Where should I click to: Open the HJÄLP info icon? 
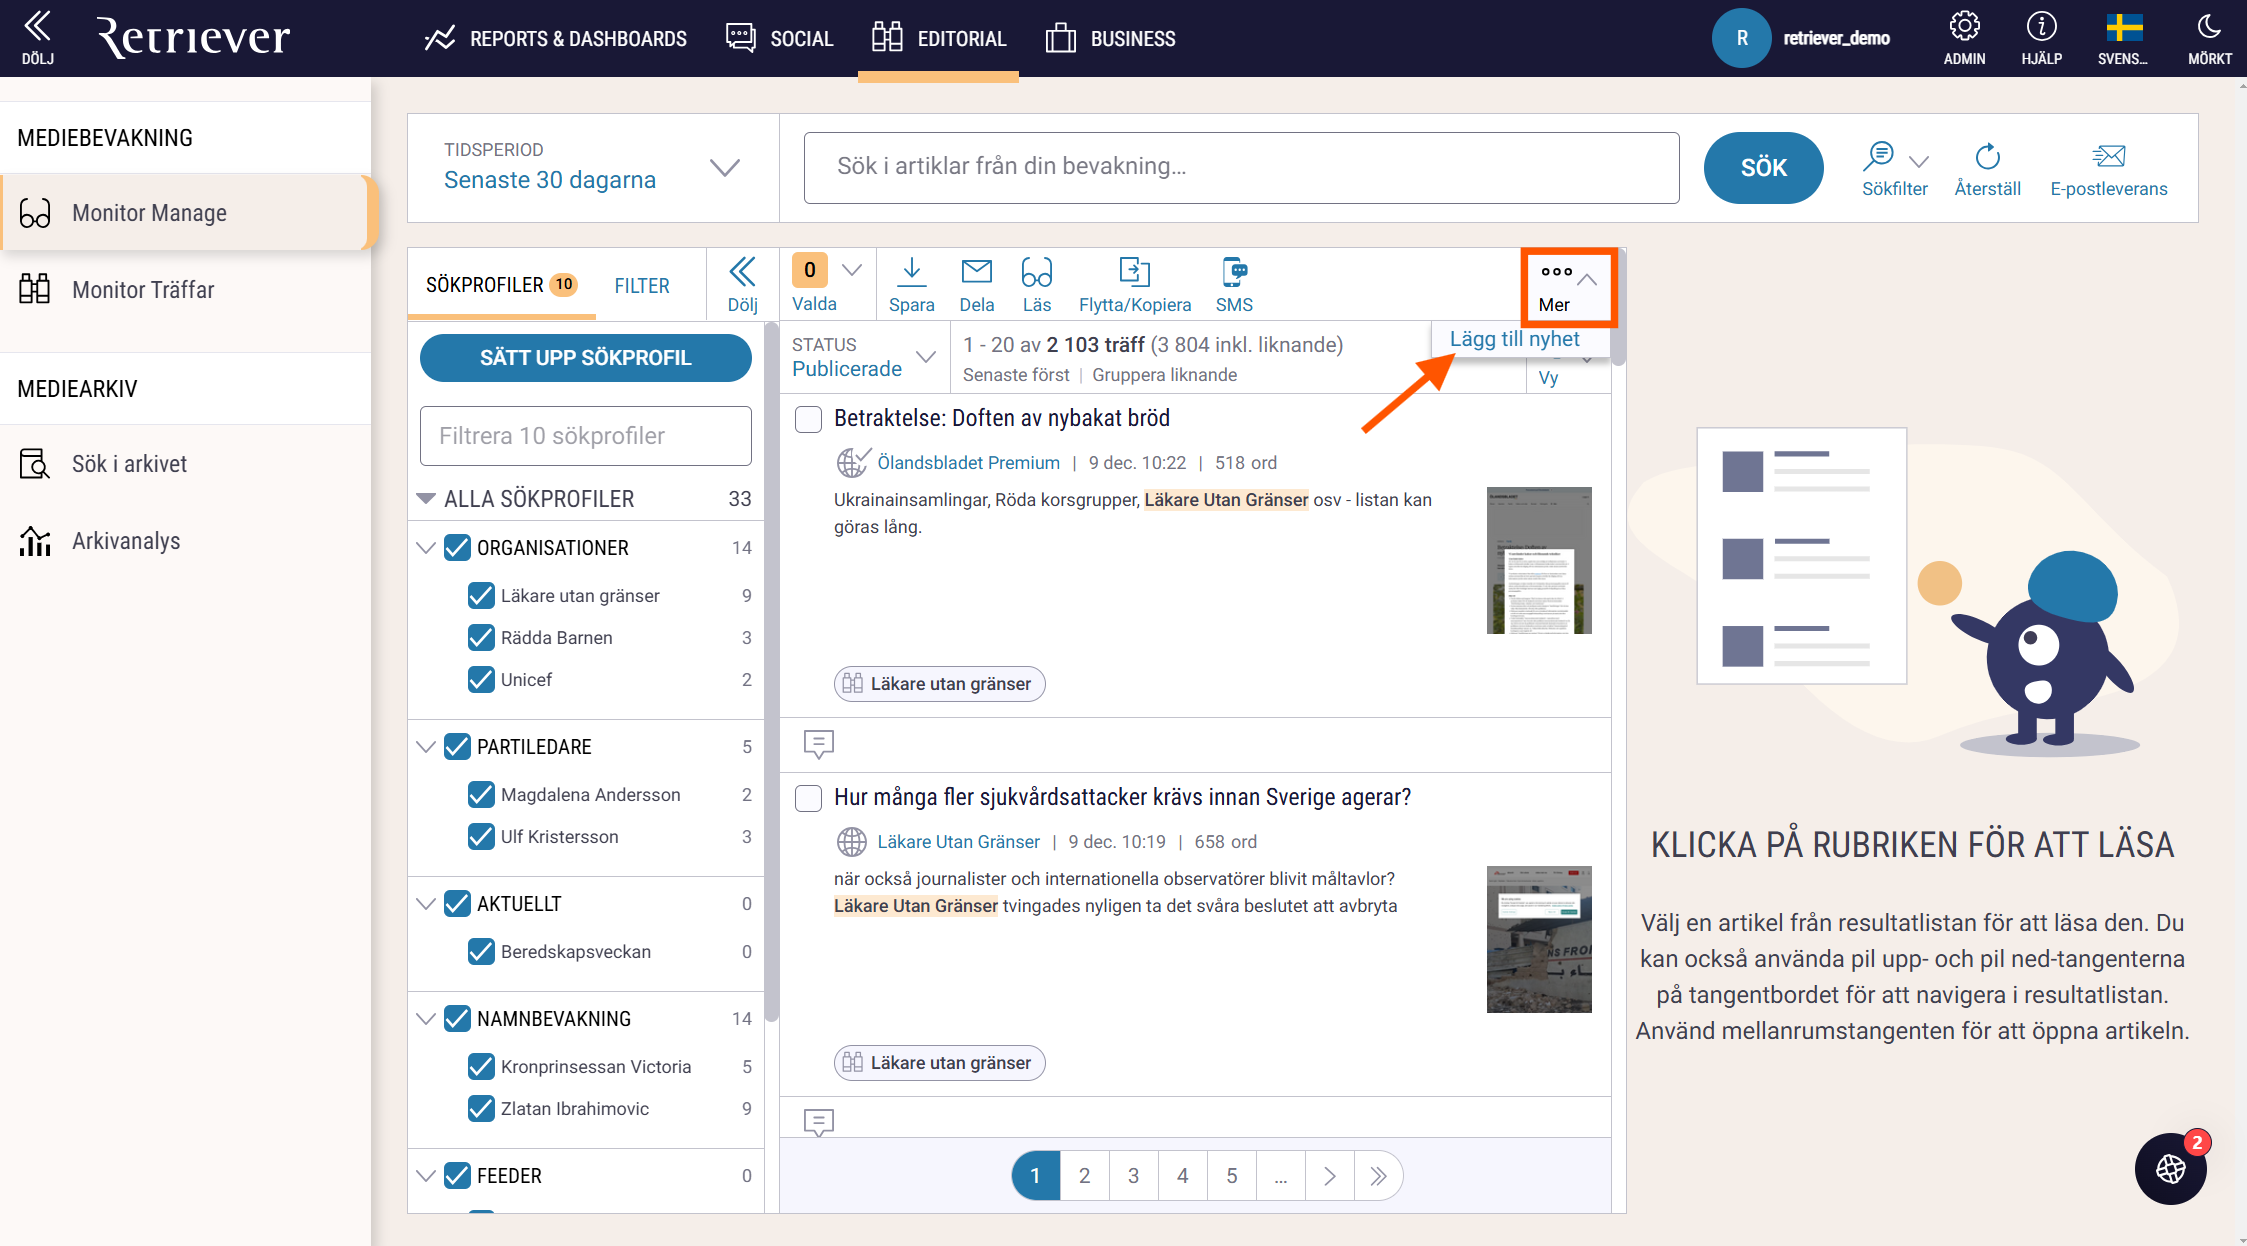point(2041,38)
